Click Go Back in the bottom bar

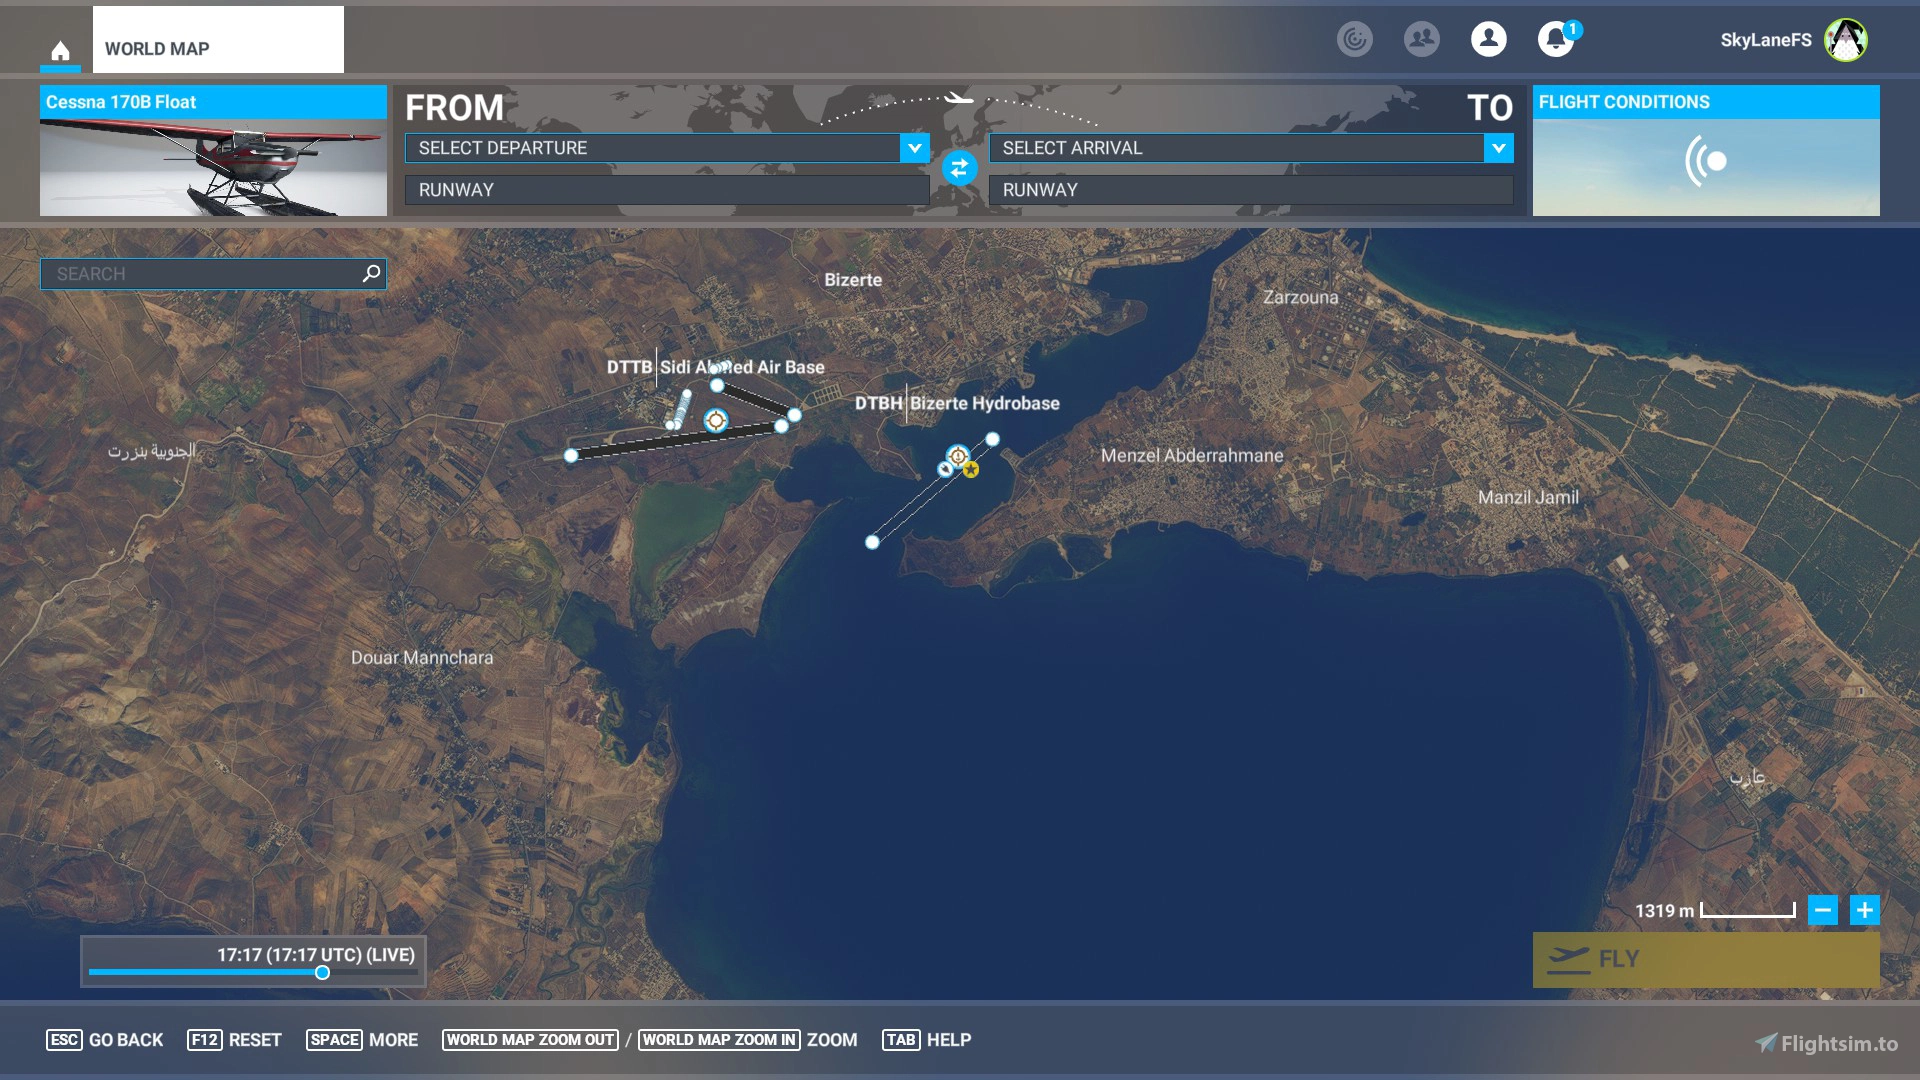[105, 1040]
